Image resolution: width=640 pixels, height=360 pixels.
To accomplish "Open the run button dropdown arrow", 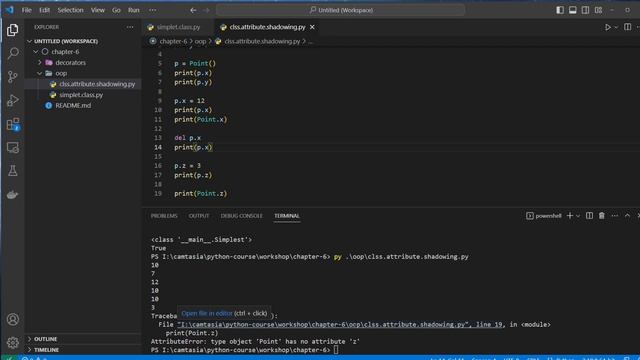I will pyautogui.click(x=616, y=27).
